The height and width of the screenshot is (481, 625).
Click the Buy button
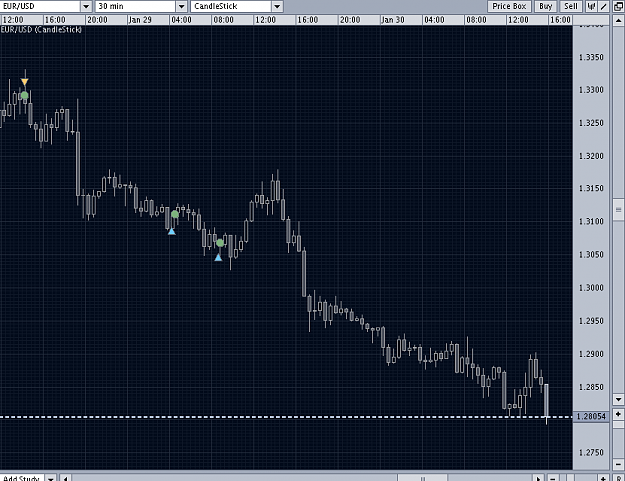point(546,6)
